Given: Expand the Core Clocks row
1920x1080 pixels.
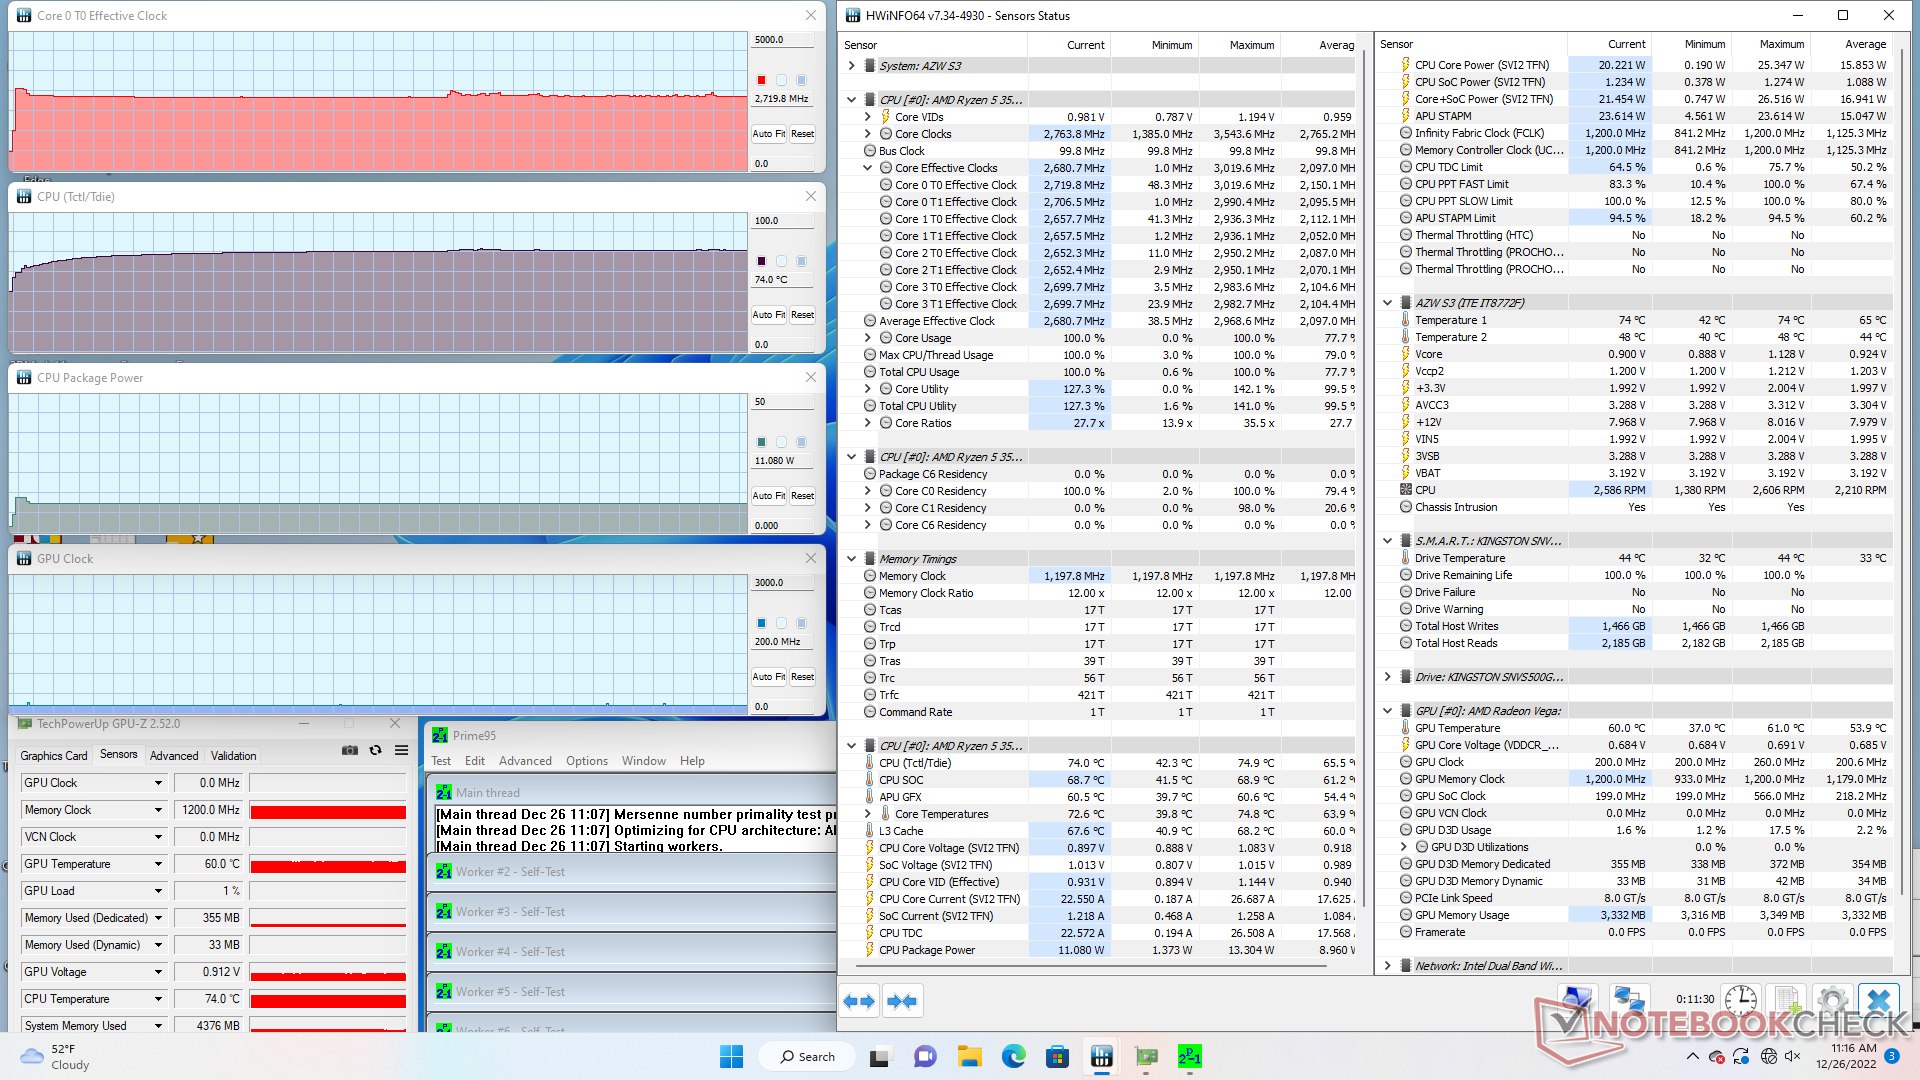Looking at the screenshot, I should 868,134.
